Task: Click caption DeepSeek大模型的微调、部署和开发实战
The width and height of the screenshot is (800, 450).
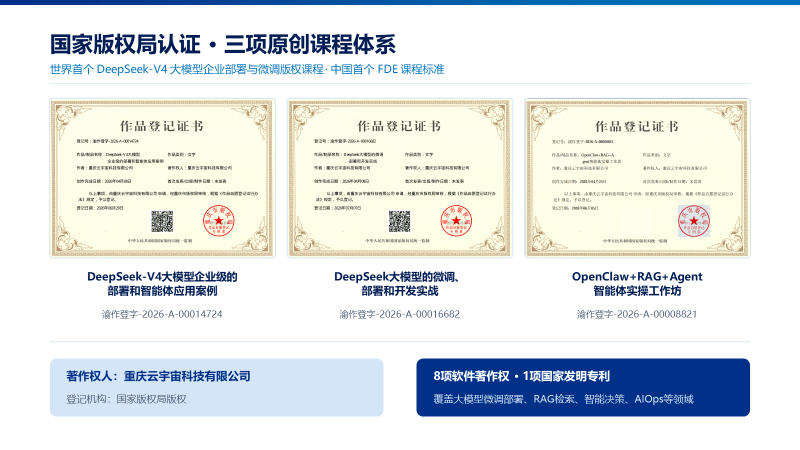Action: (399, 284)
